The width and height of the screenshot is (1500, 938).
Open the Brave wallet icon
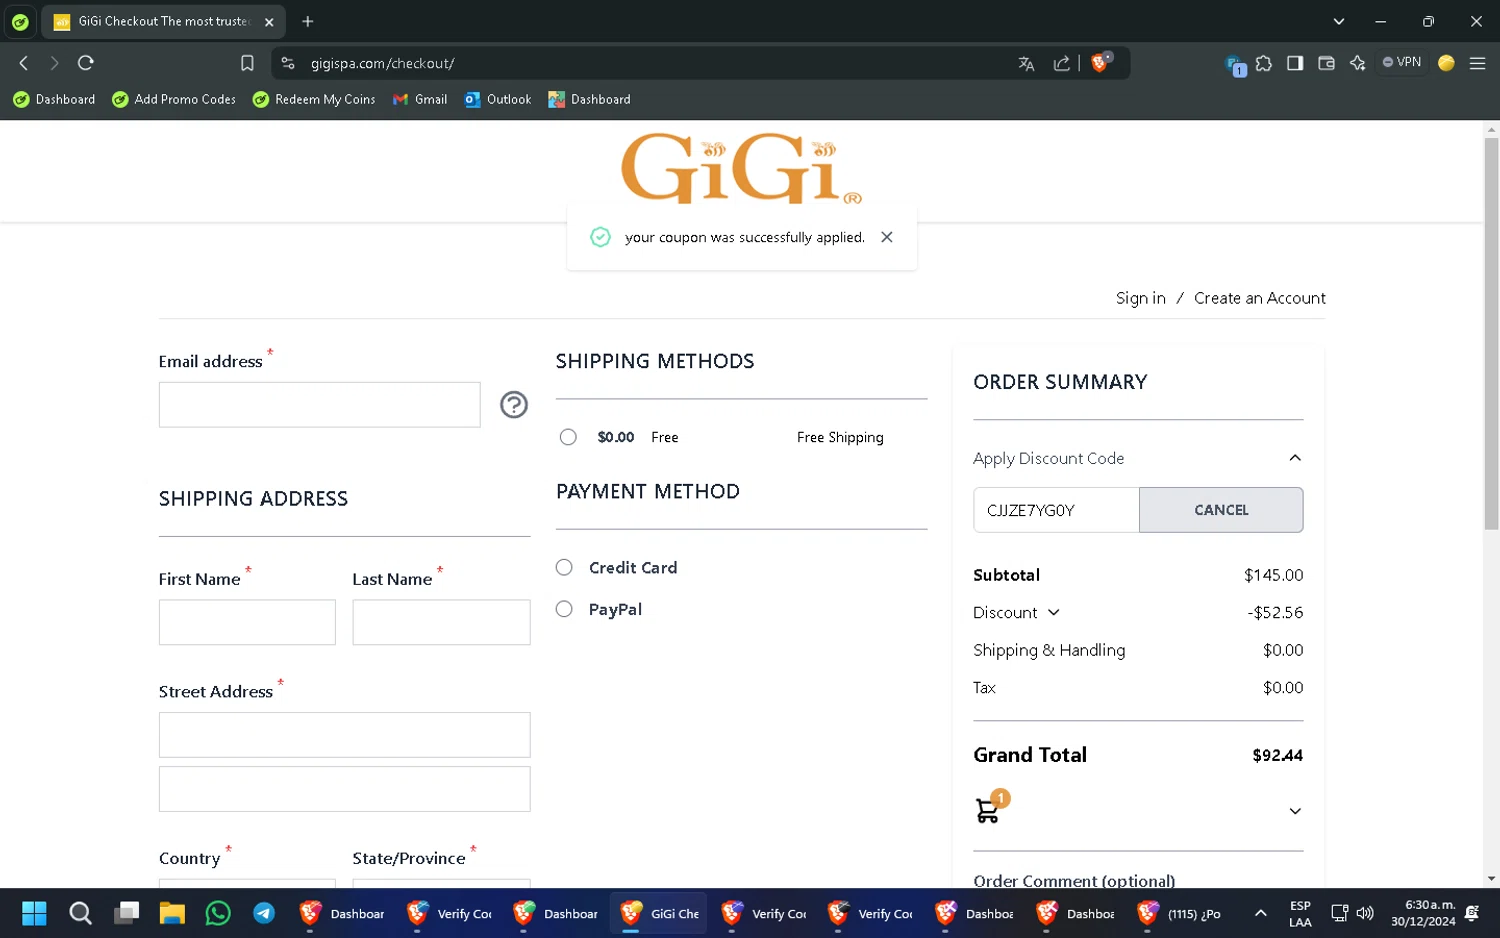coord(1326,63)
